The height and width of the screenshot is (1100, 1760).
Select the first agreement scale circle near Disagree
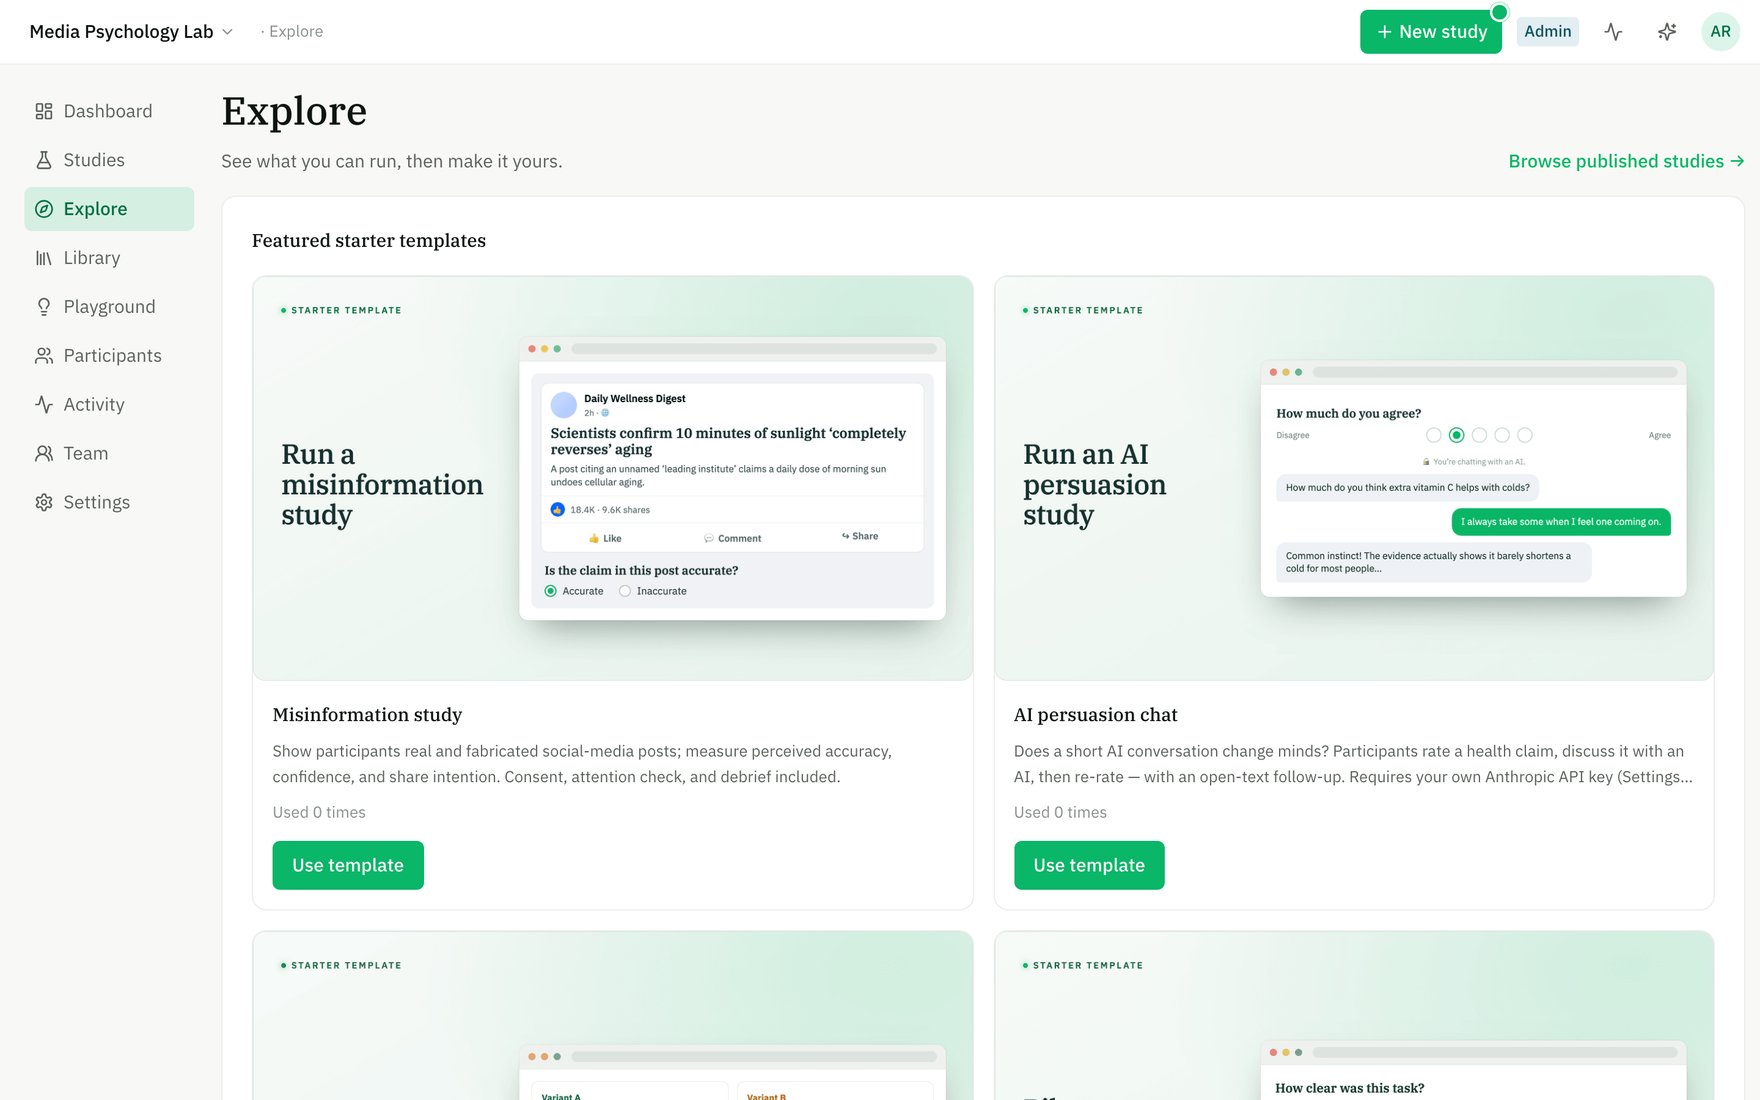pos(1434,435)
